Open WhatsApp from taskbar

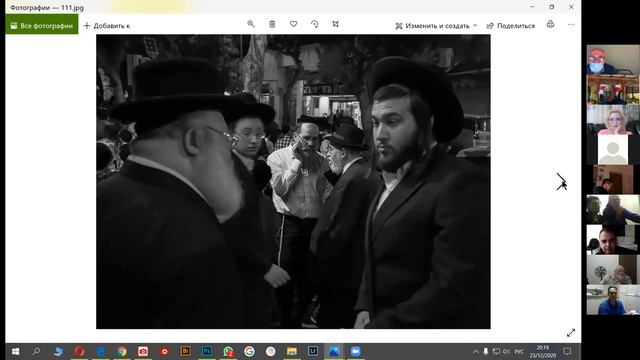[x=228, y=351]
